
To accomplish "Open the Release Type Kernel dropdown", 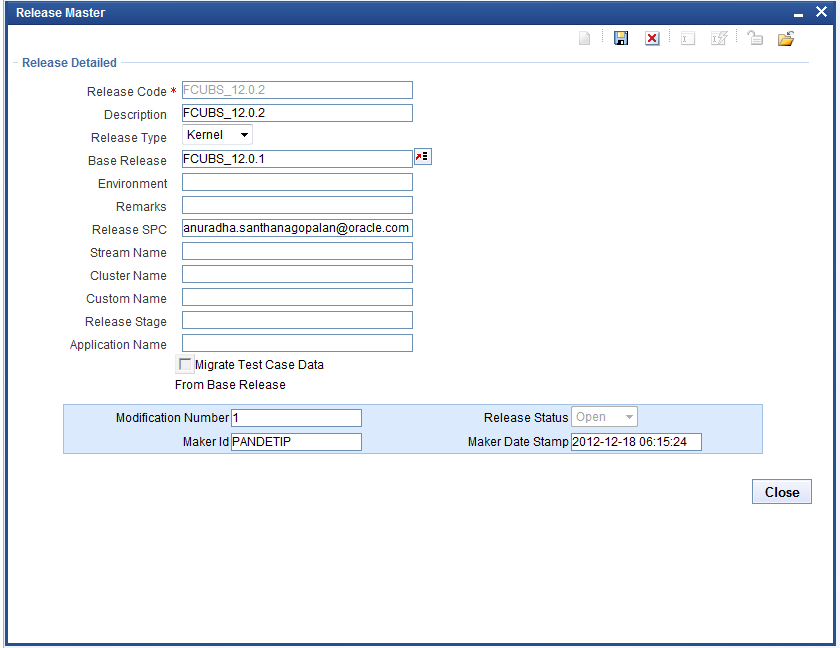I will click(x=217, y=135).
